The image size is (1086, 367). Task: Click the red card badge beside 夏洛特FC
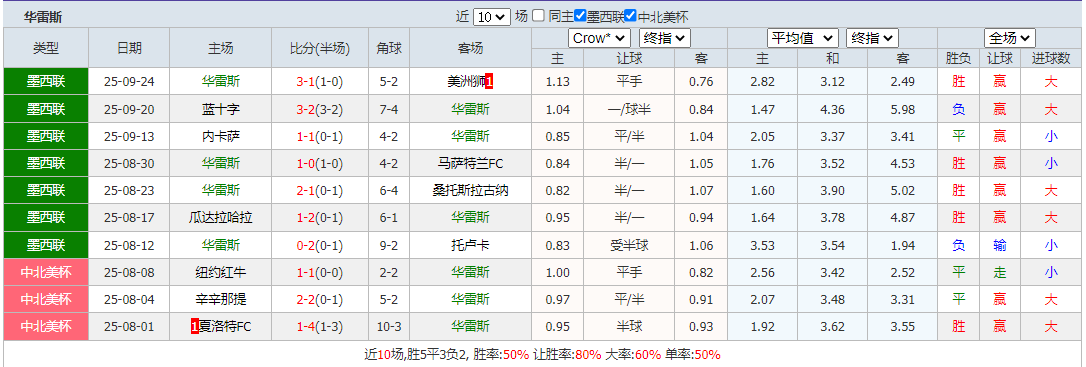point(195,327)
